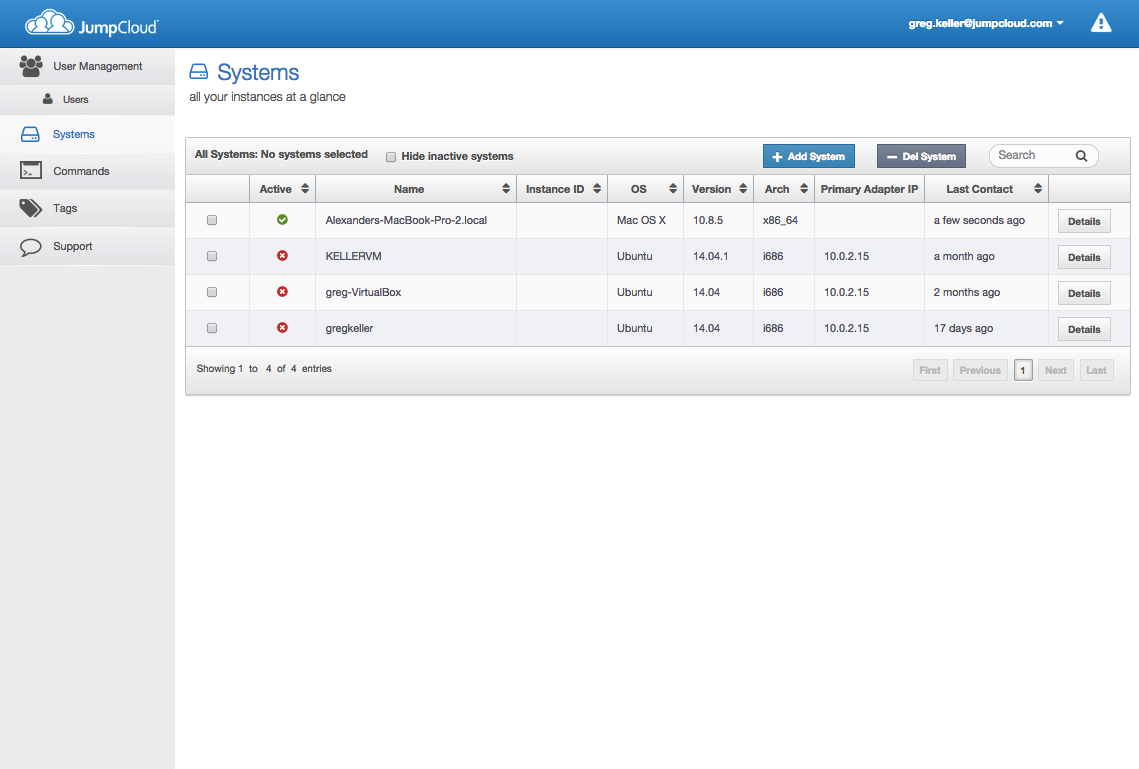Click the Add System button

coord(808,156)
